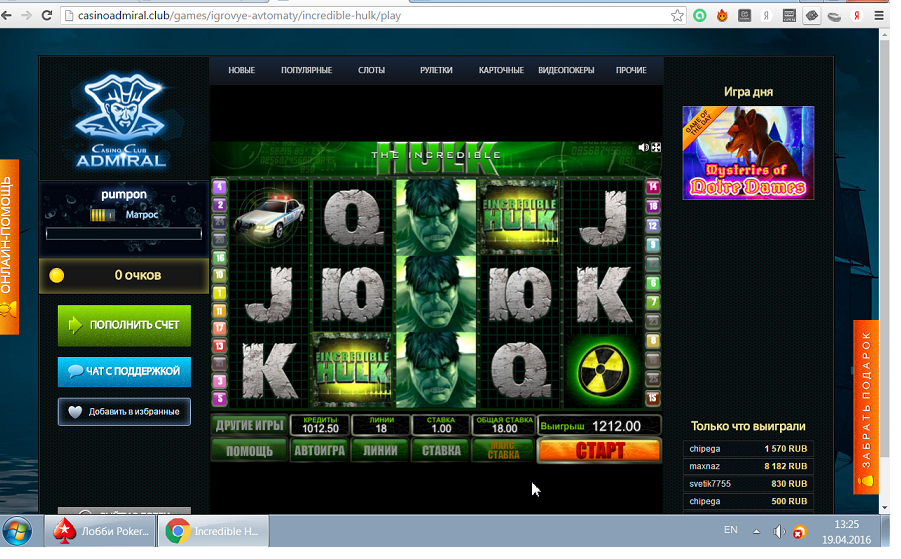Viewport: 901px width, 559px height.
Task: Select payline 12 indicator on right side
Action: click(x=653, y=225)
